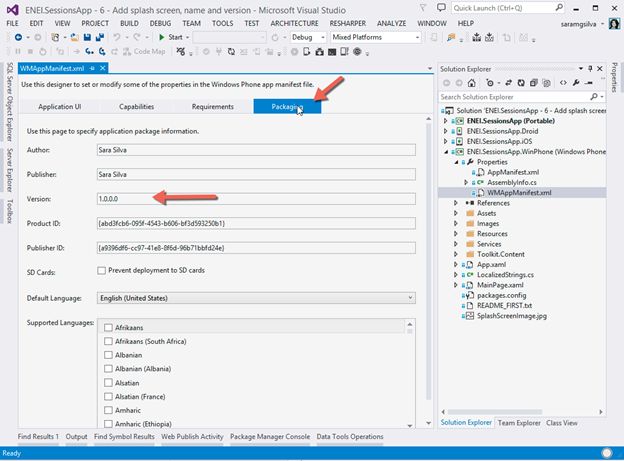This screenshot has height=461, width=624.
Task: Click the View Code icon in Solution Explorer
Action: 564,83
